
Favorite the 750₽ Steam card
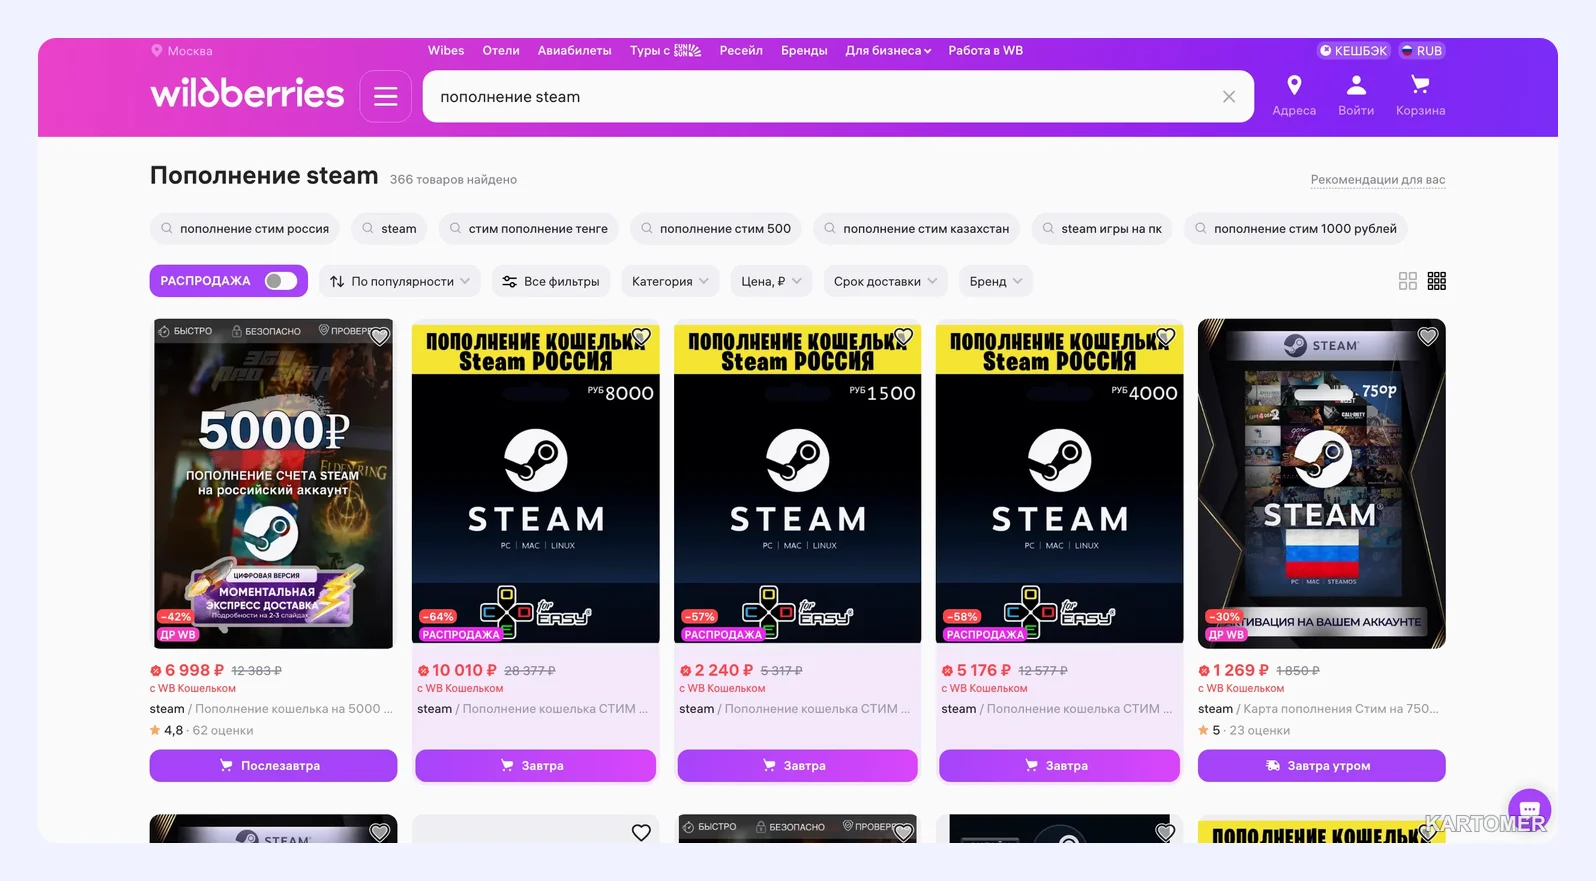click(1428, 336)
